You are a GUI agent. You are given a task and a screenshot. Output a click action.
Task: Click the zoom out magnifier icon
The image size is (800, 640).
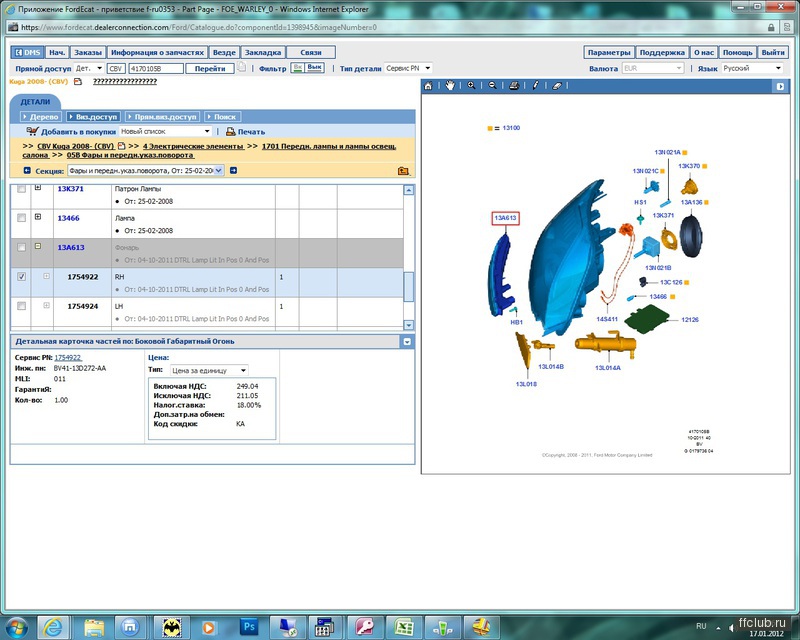[492, 86]
